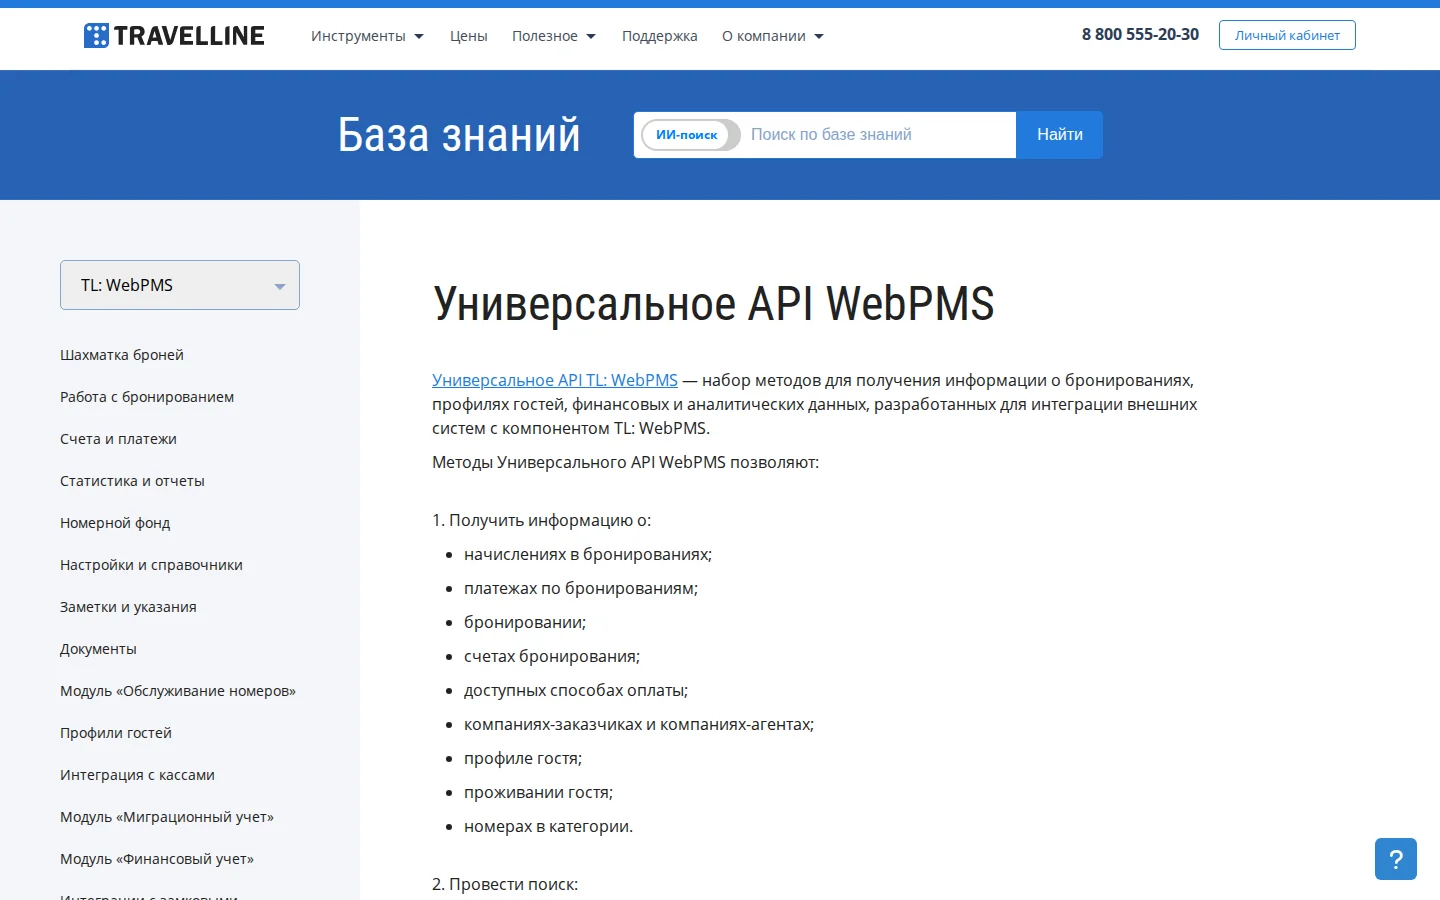The width and height of the screenshot is (1440, 900).
Task: Open Документы section
Action: (x=98, y=649)
